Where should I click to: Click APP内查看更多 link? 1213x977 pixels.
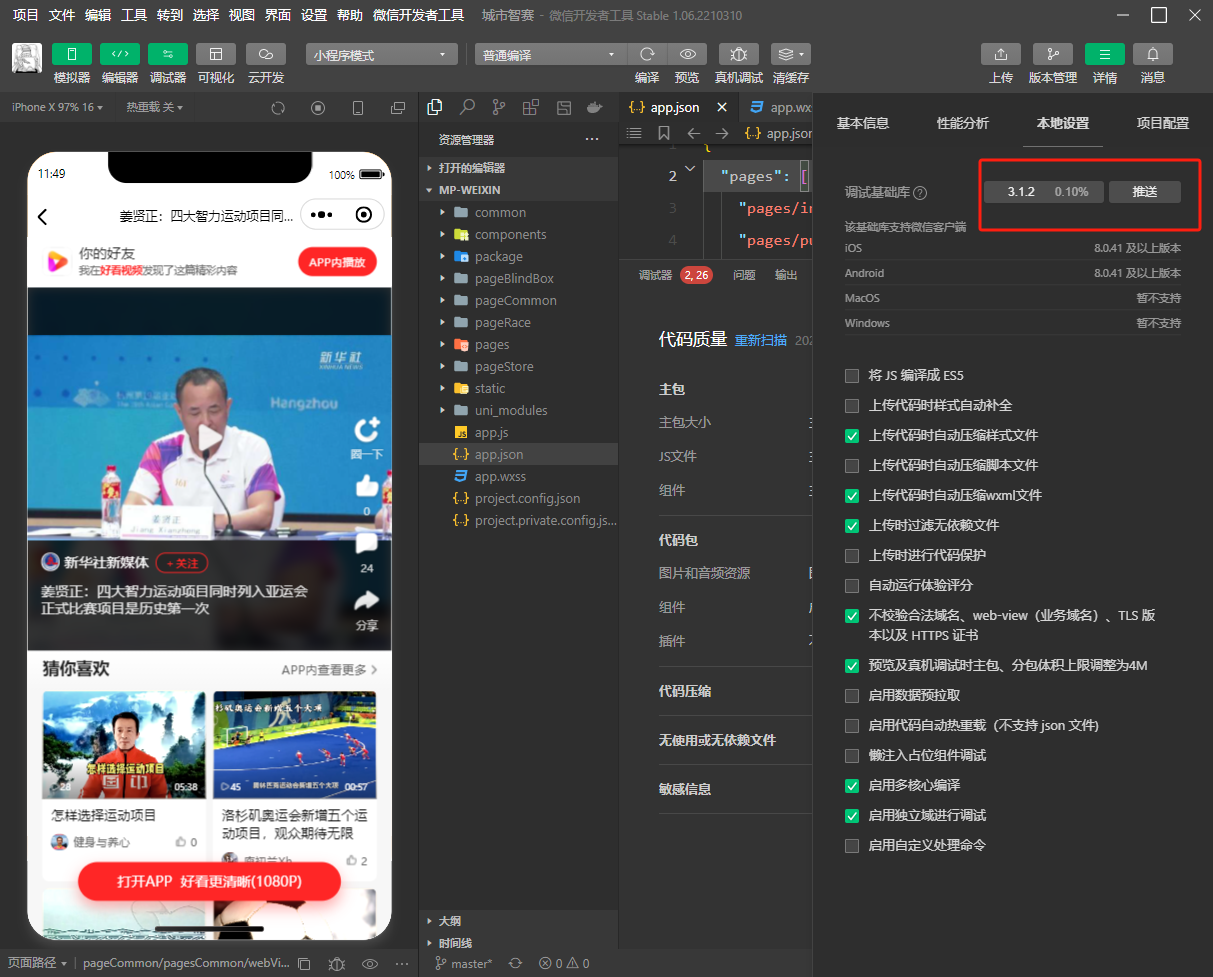click(329, 670)
